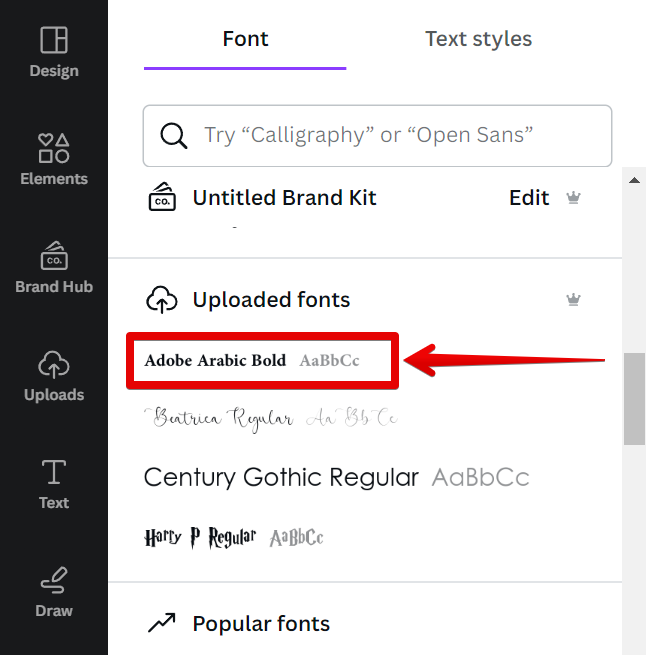Open Brand Hub in sidebar

pos(54,267)
